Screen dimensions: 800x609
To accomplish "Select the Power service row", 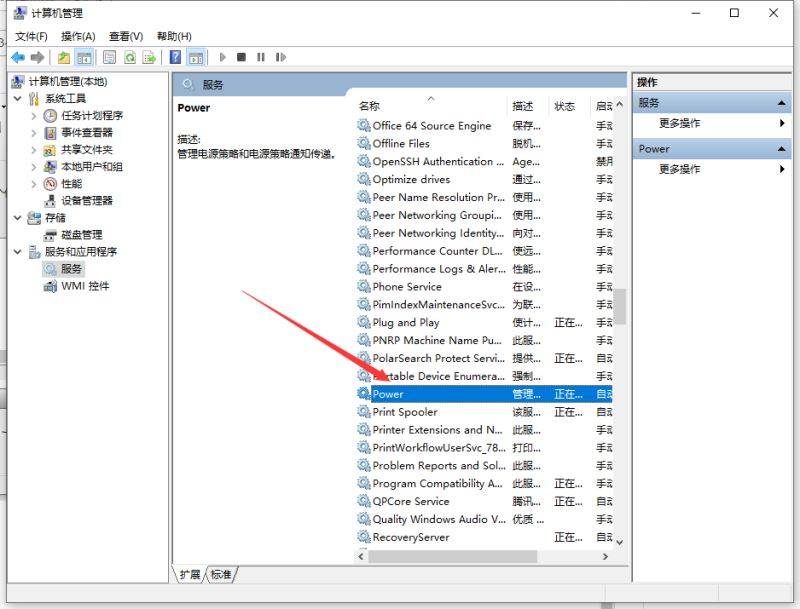I will point(484,394).
